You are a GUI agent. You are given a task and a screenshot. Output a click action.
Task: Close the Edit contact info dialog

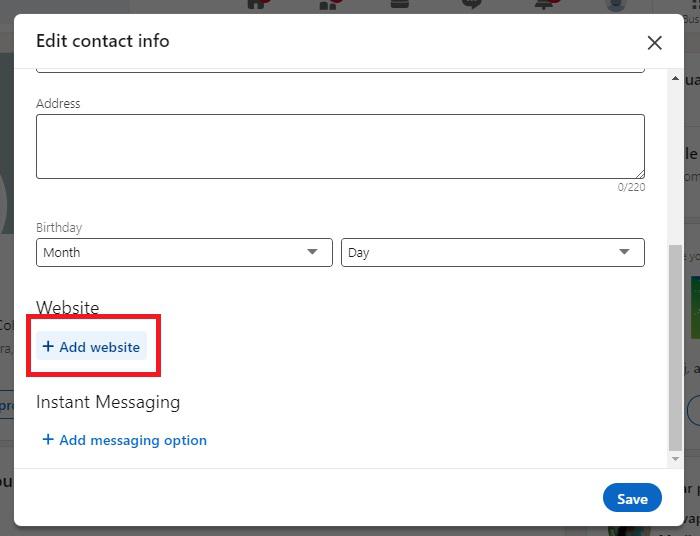tap(654, 42)
